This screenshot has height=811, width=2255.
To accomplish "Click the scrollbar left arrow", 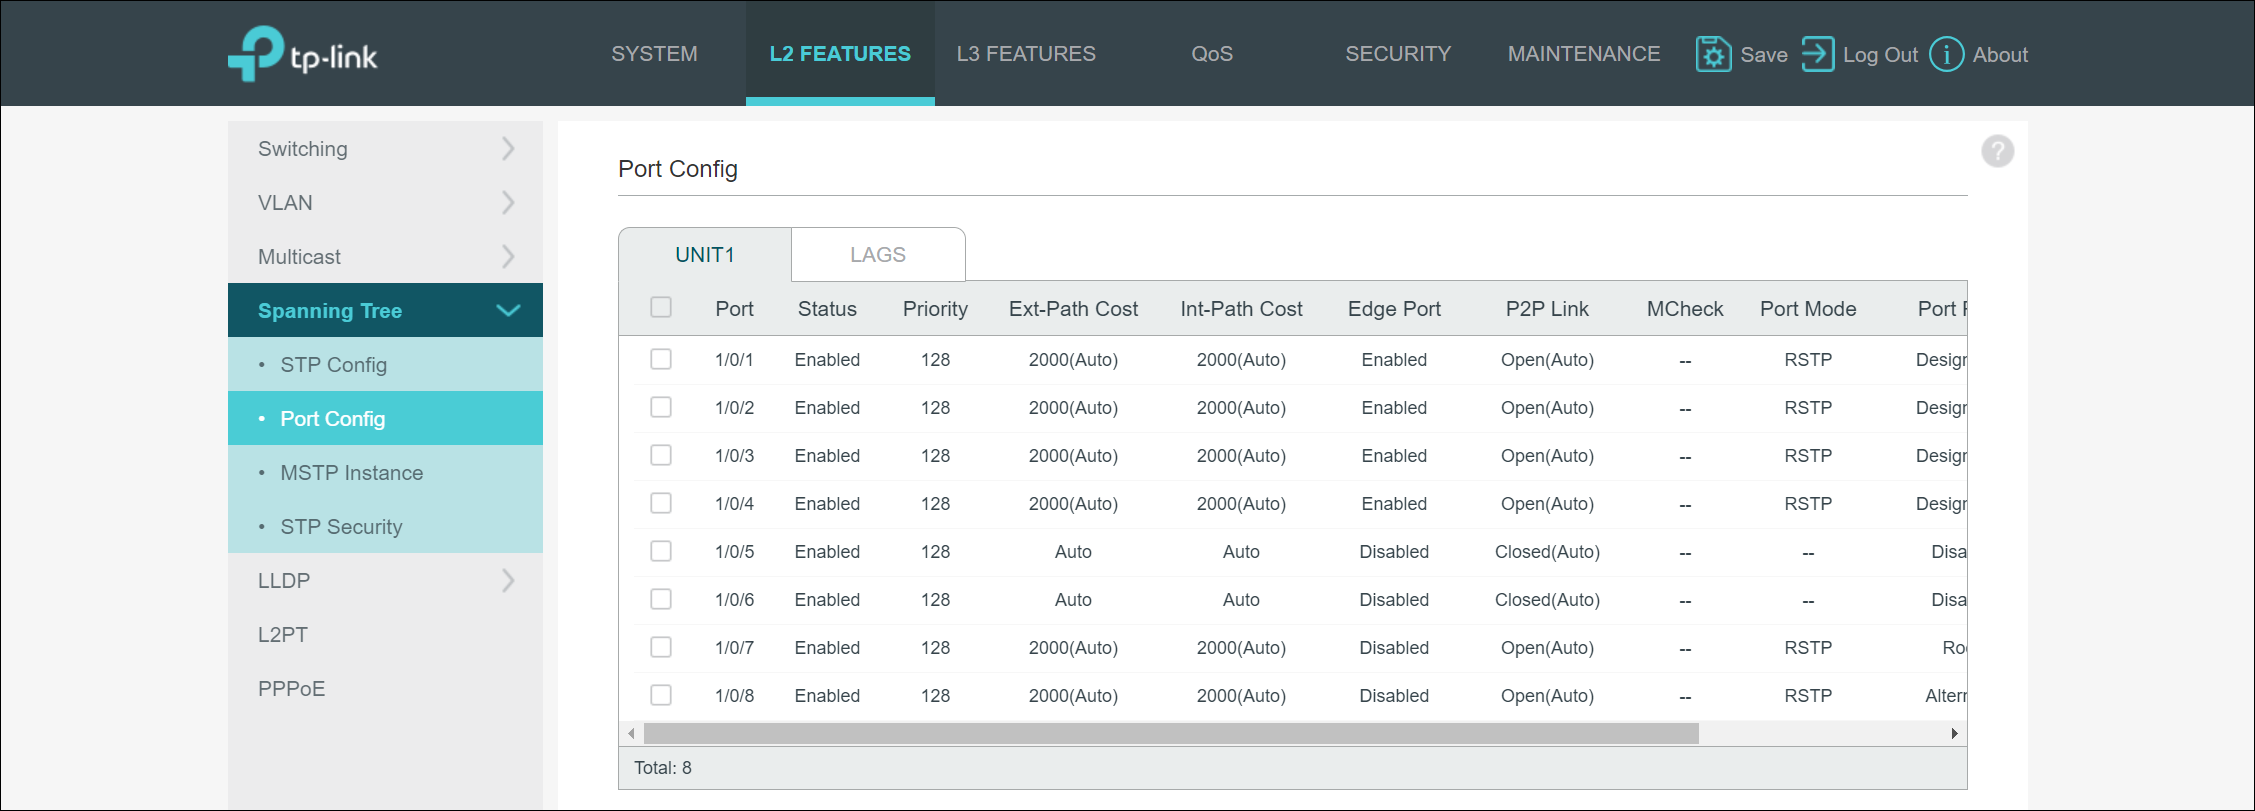I will click(631, 734).
